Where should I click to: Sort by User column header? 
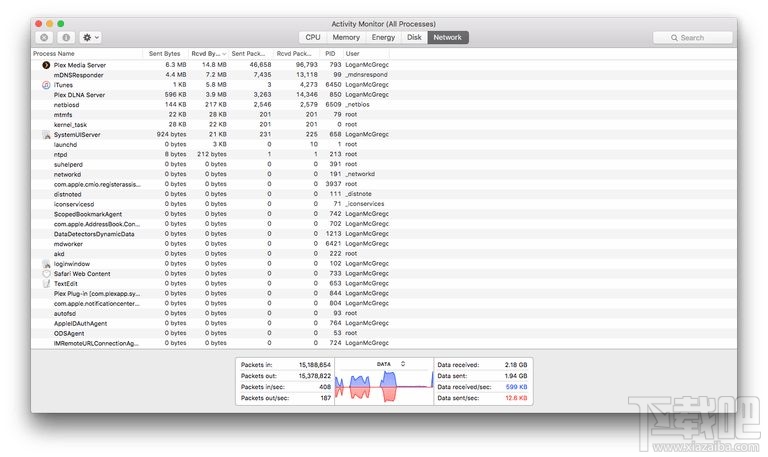point(367,53)
